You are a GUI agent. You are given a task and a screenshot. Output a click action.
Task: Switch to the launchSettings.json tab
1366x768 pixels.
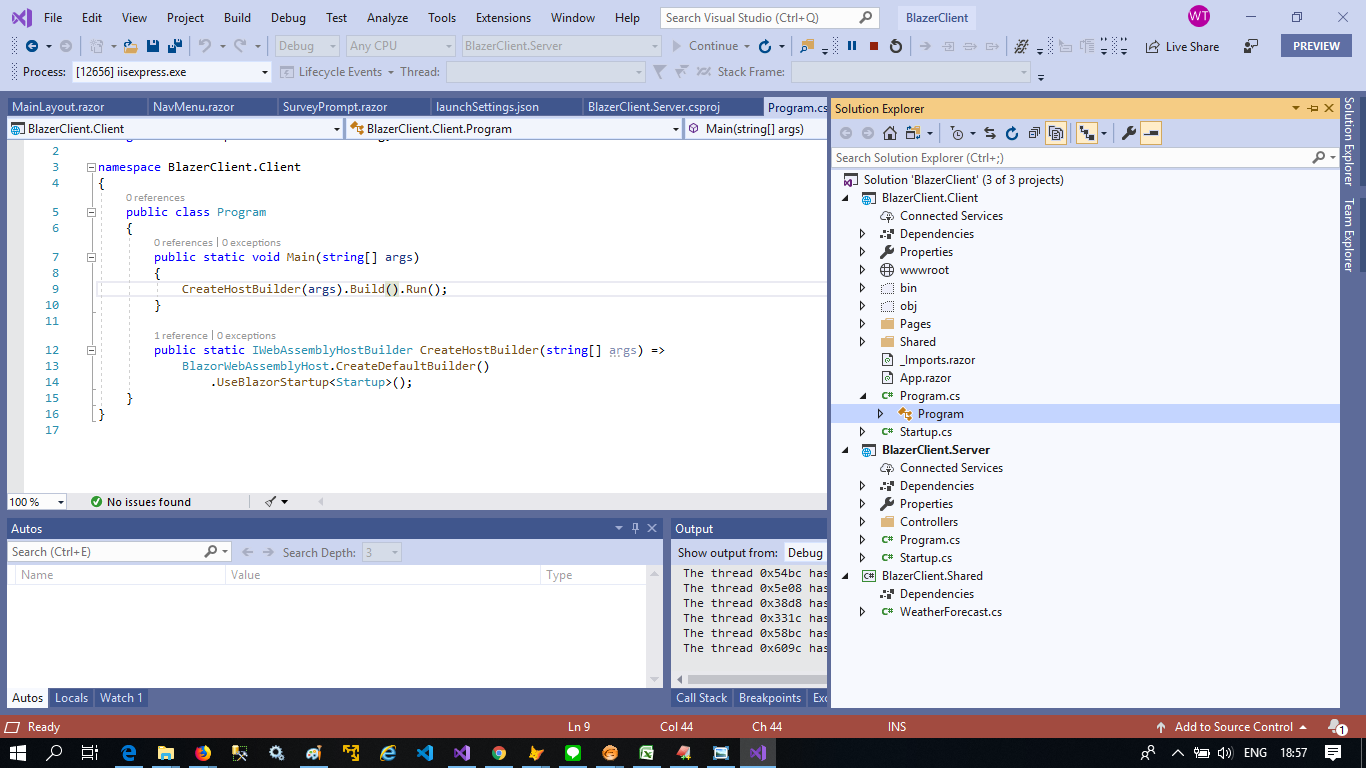487,107
